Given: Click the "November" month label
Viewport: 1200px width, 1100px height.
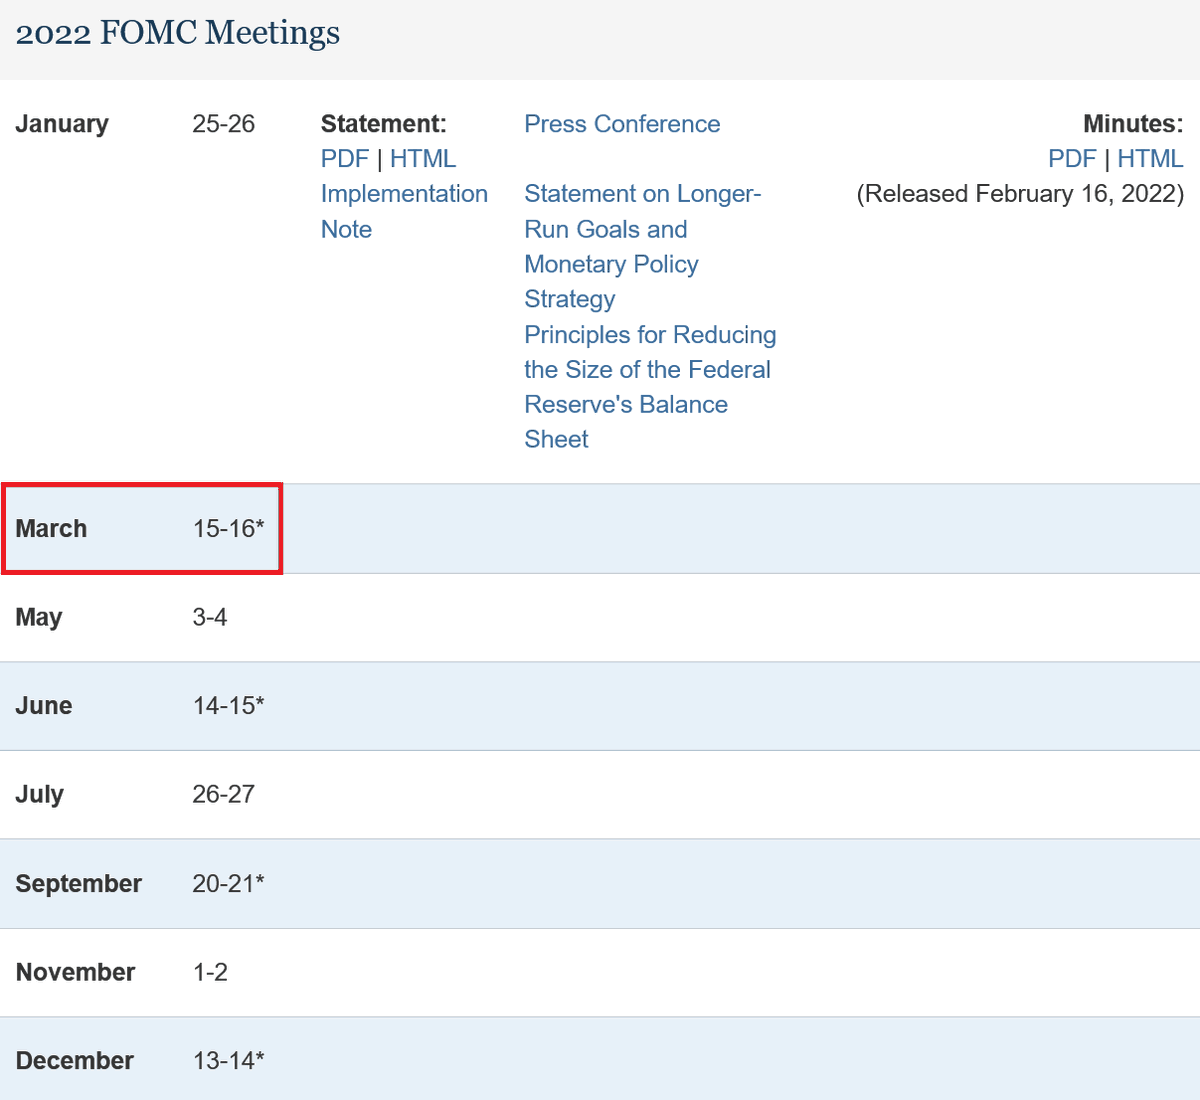Looking at the screenshot, I should (76, 972).
